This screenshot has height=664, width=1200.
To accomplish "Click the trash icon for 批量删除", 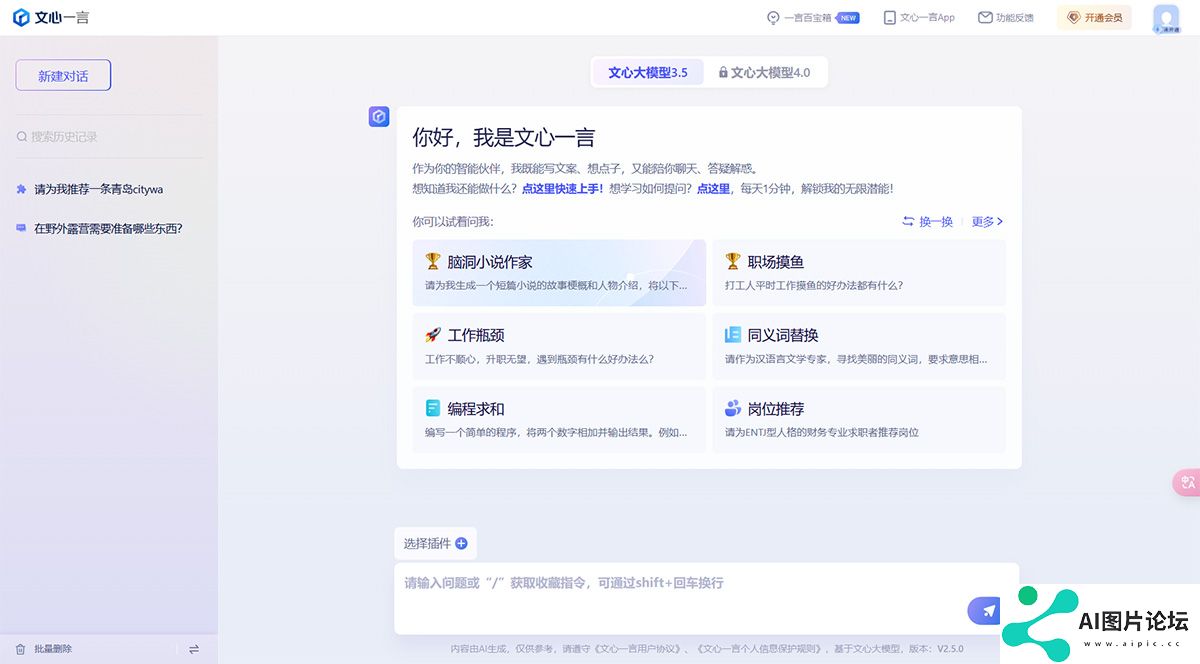I will click(20, 649).
